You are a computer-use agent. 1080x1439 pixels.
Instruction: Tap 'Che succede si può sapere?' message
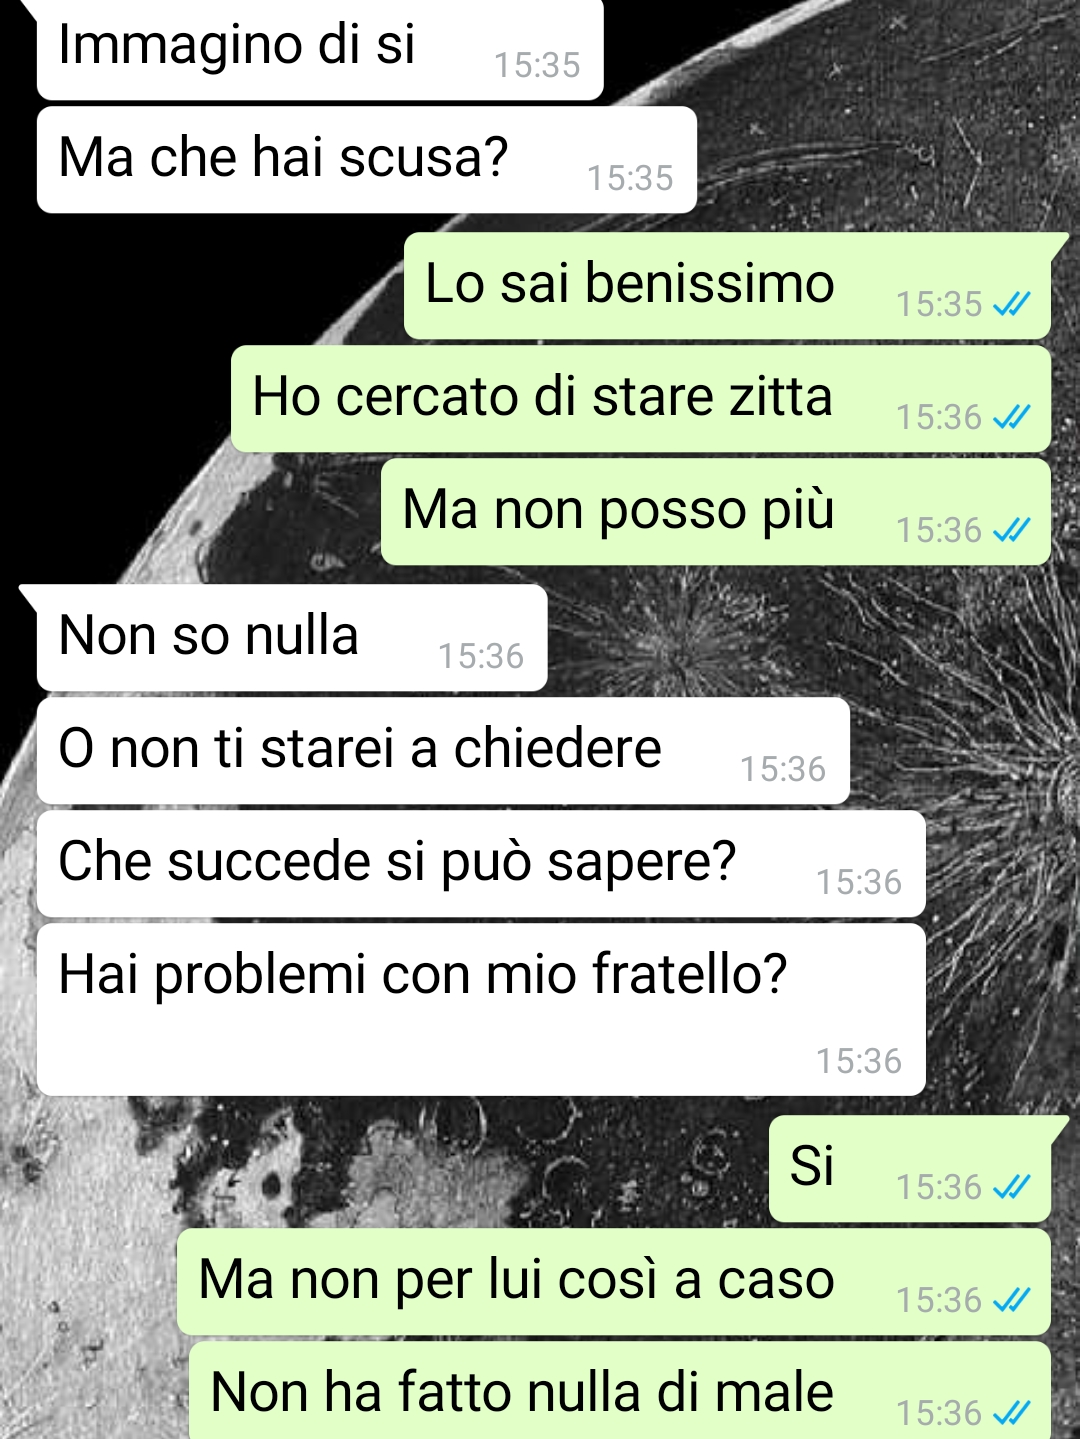(481, 864)
